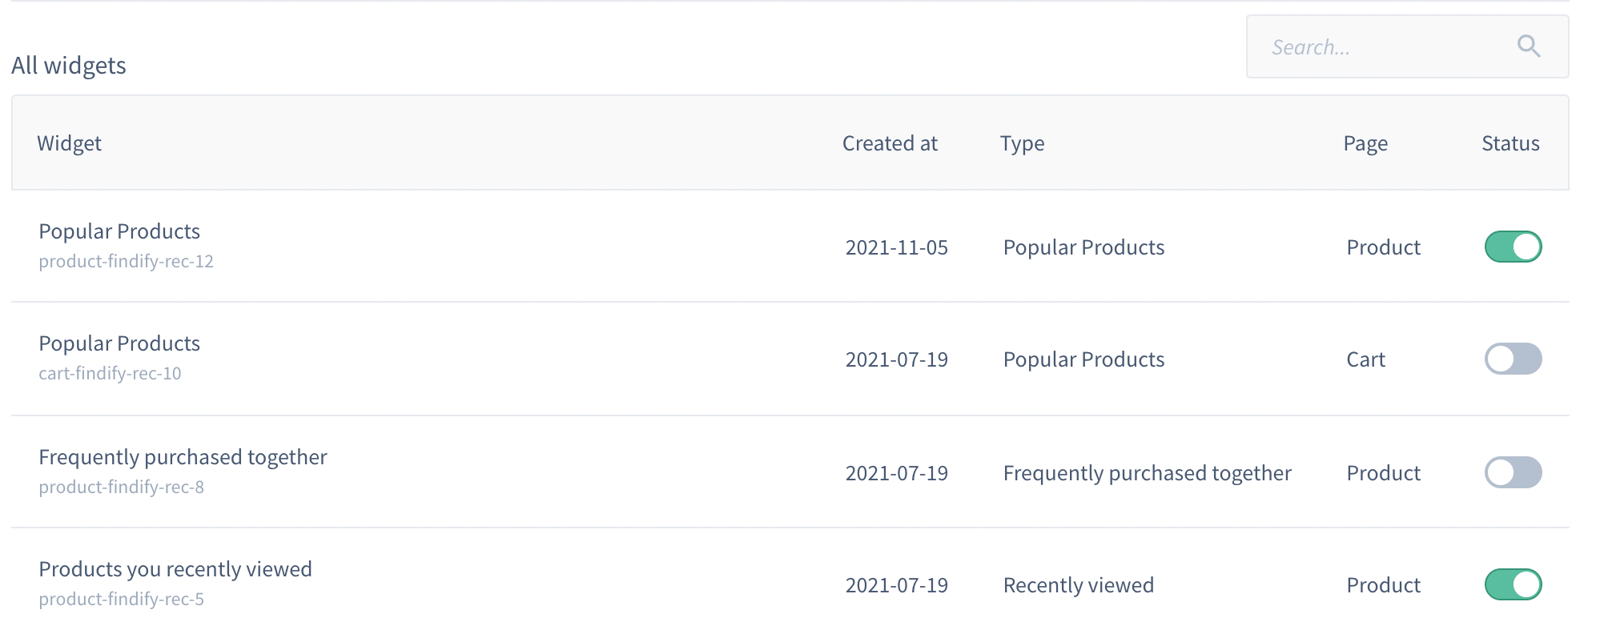Open Frequently purchased together widget name

tap(182, 457)
